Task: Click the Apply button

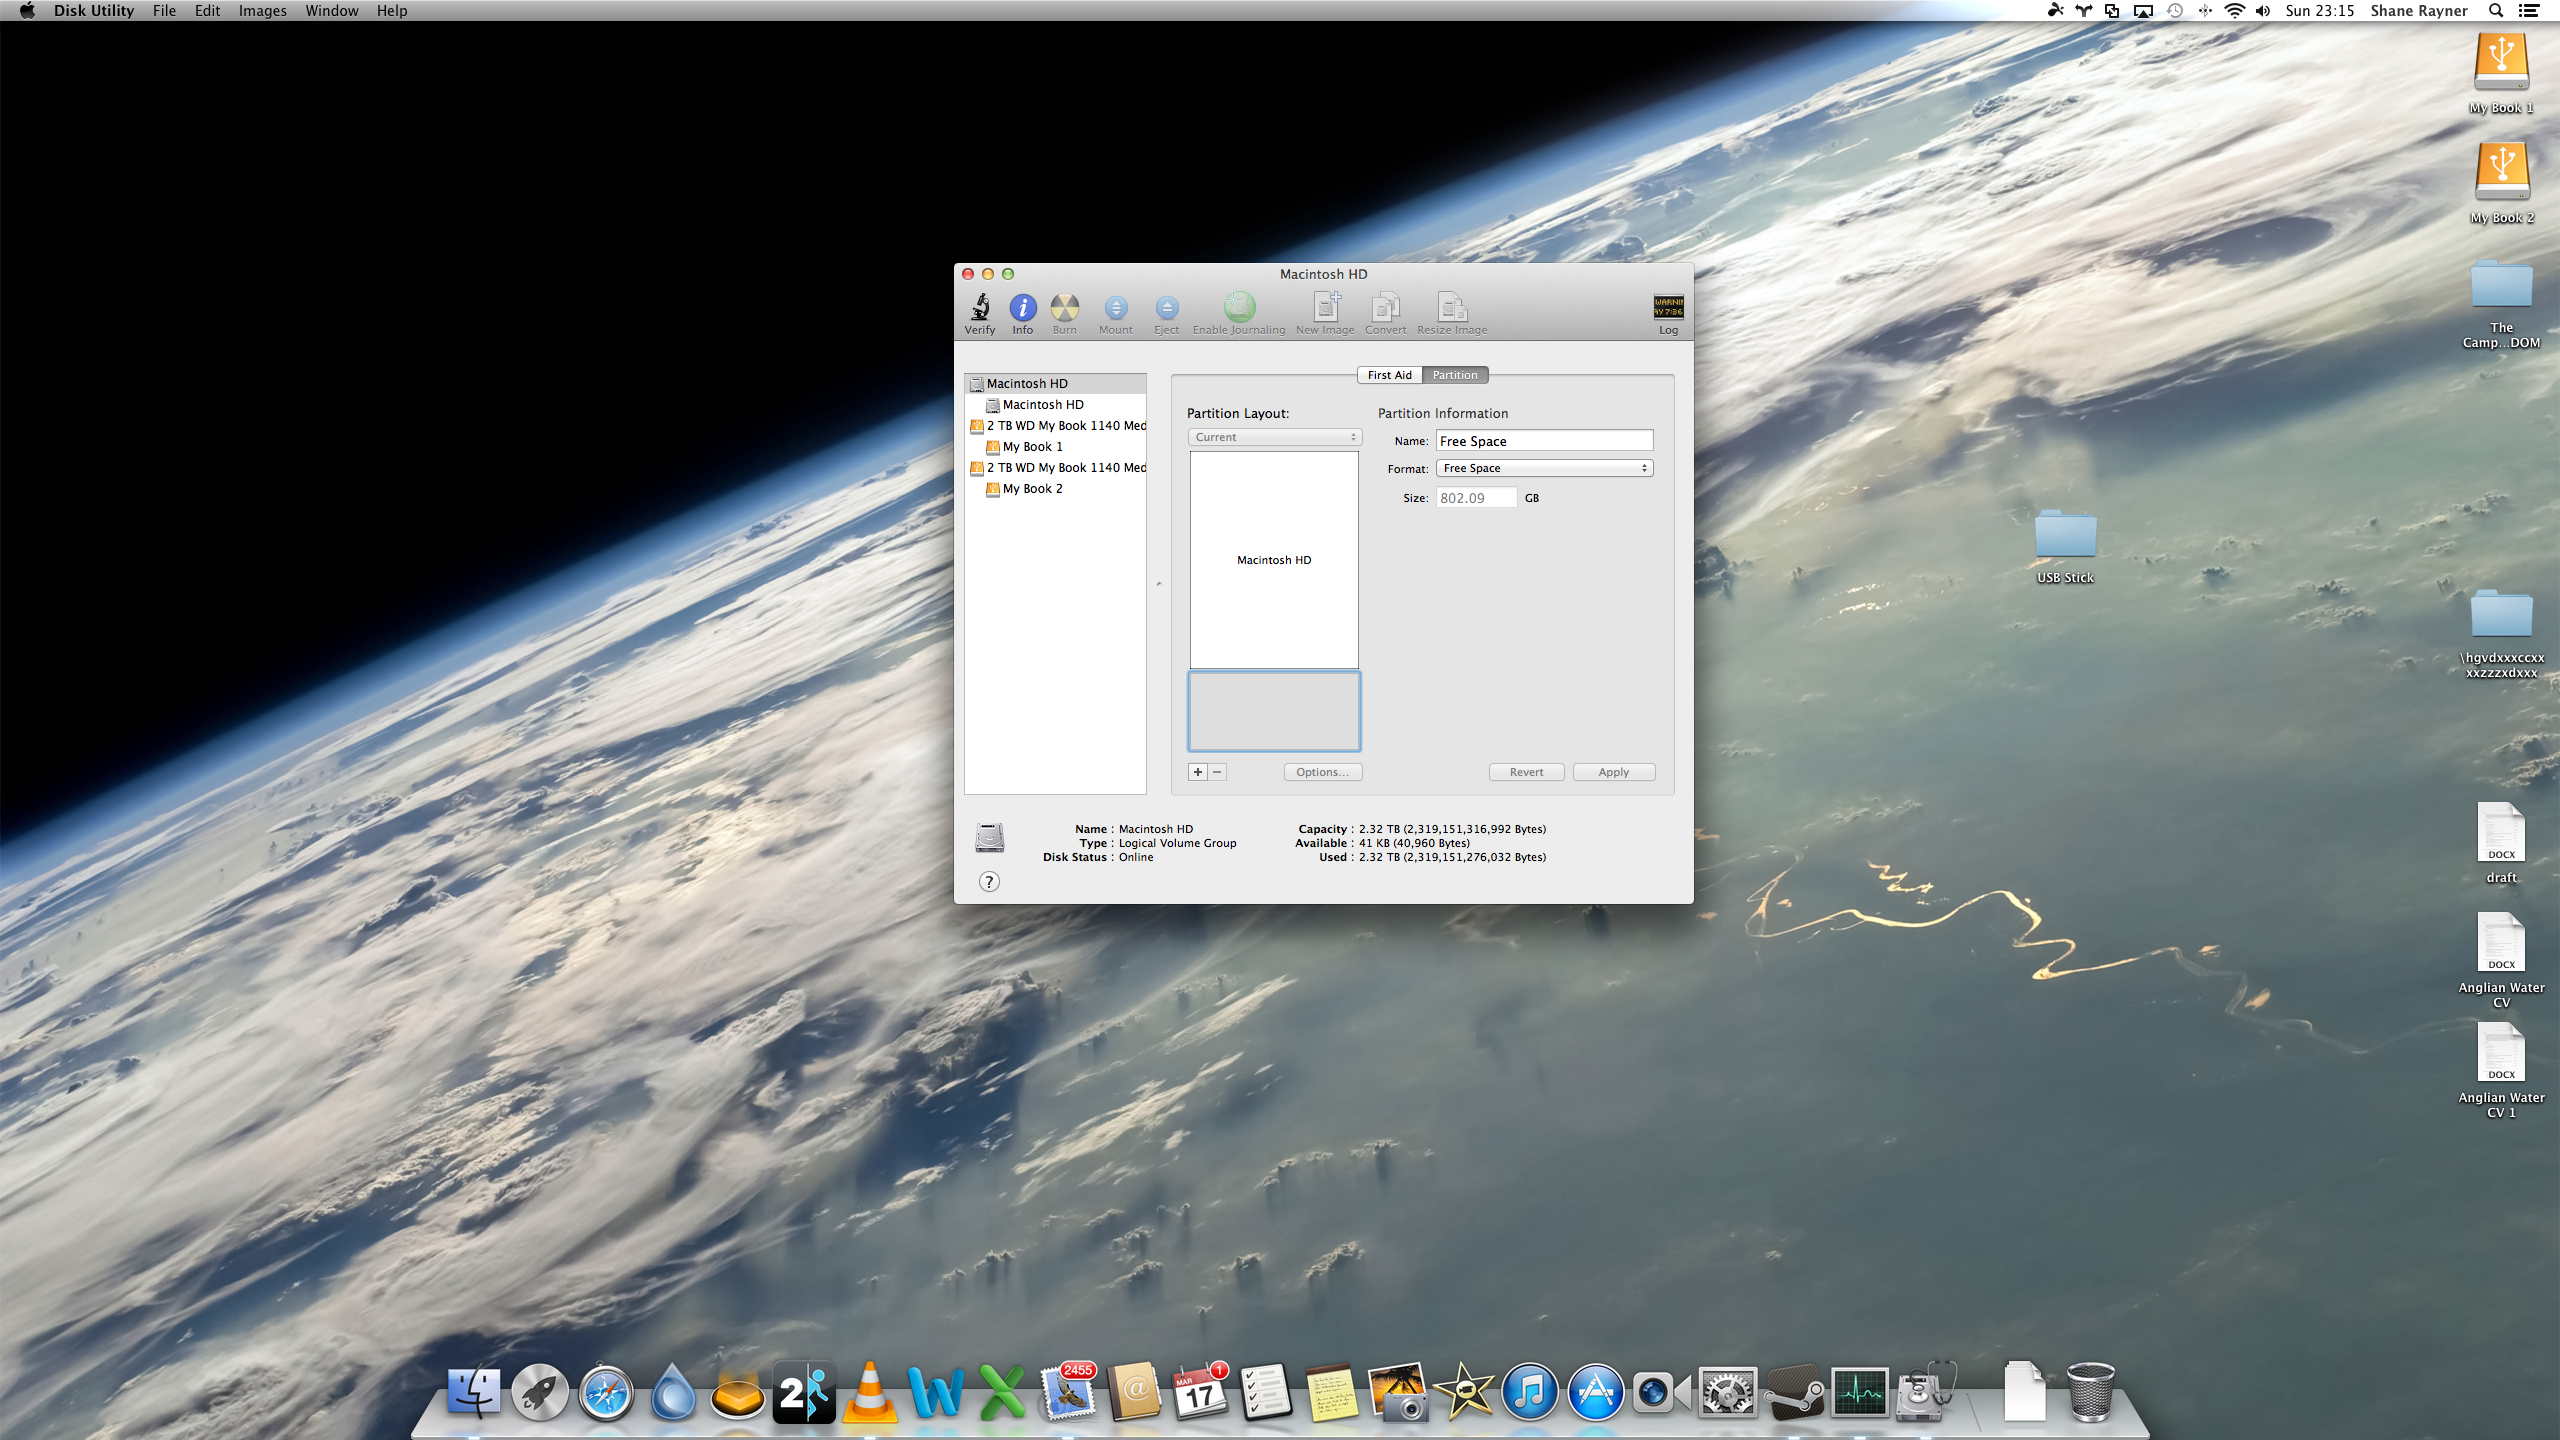Action: tap(1613, 772)
